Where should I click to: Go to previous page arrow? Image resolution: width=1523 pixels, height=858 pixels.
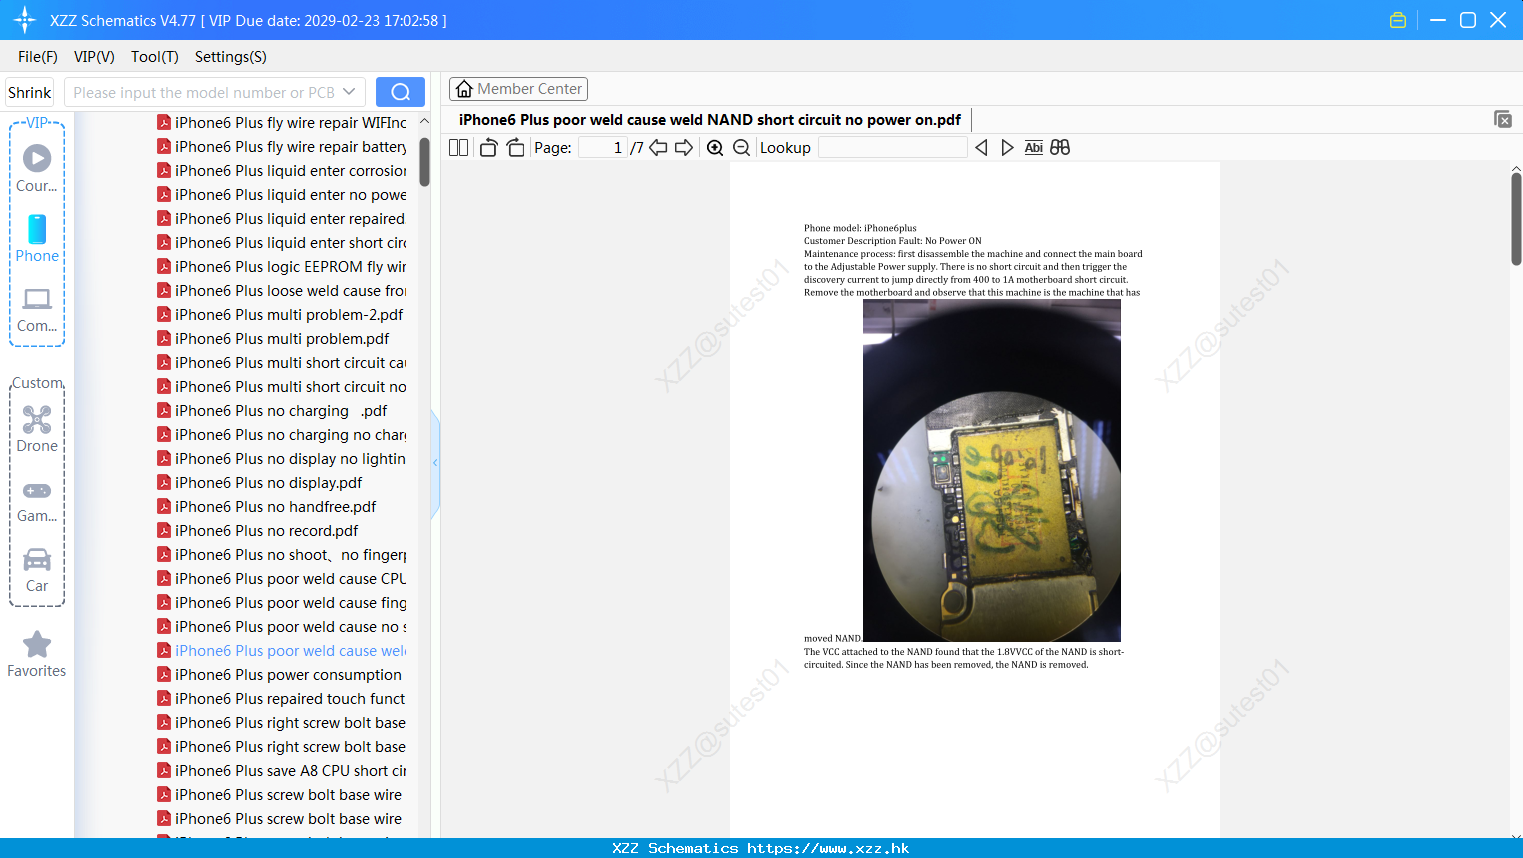click(x=658, y=148)
